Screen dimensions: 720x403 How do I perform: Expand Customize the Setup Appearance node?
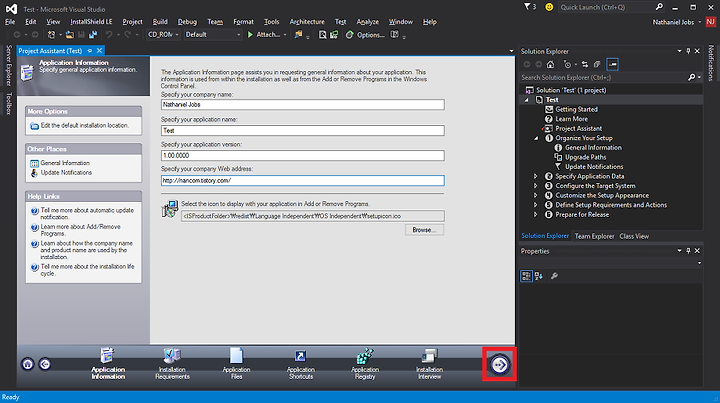click(x=535, y=196)
